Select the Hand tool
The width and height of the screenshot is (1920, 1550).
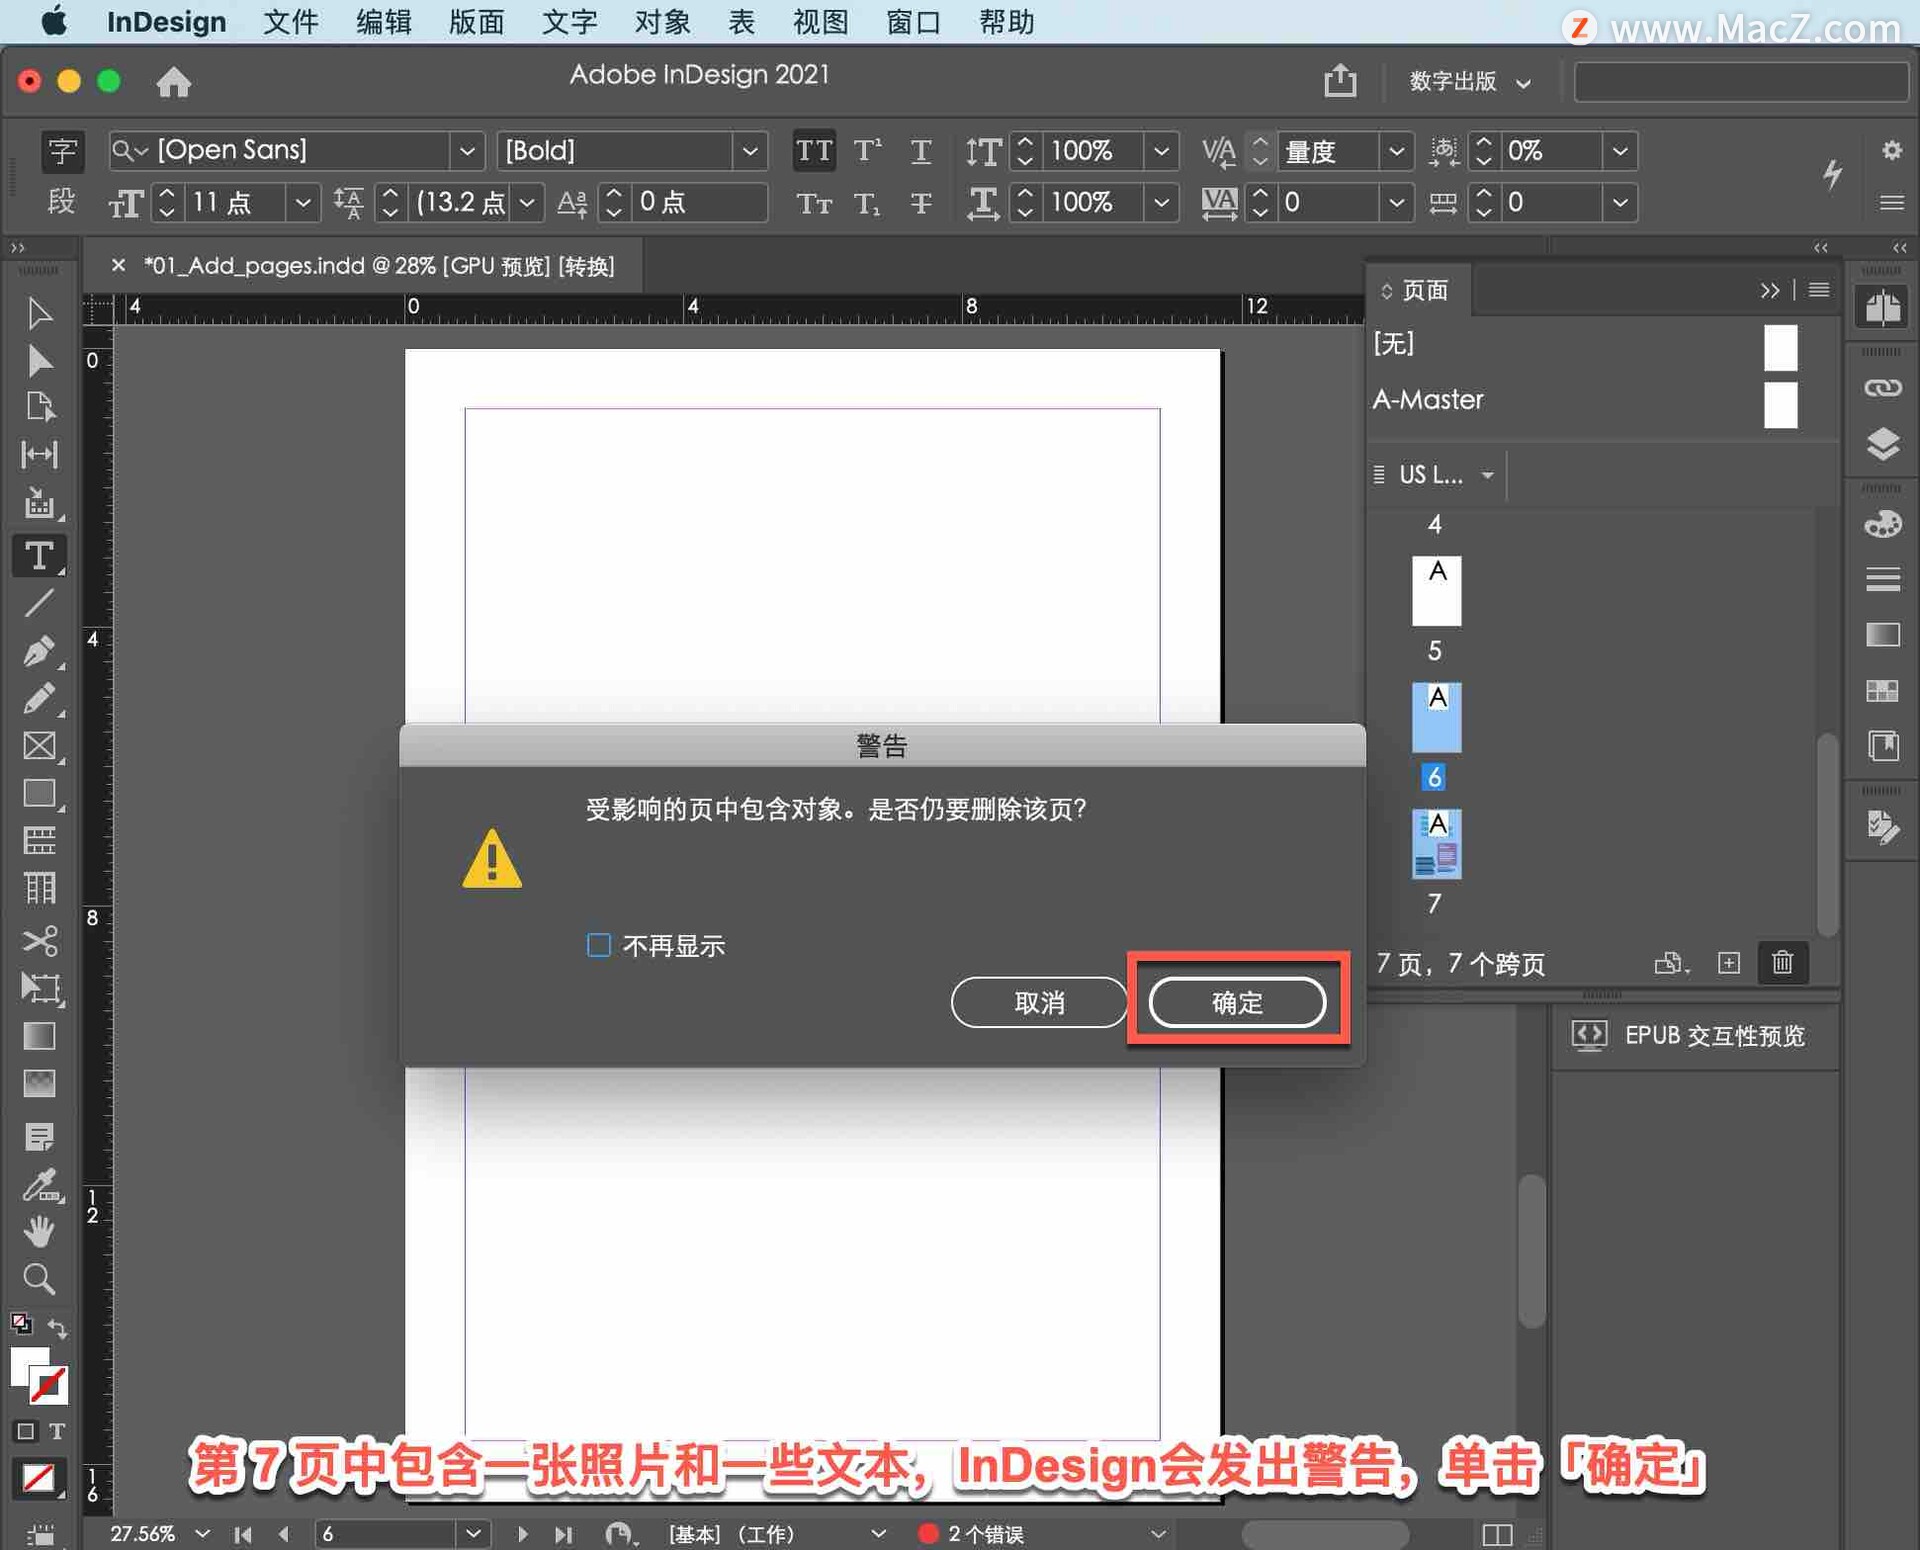pyautogui.click(x=39, y=1231)
